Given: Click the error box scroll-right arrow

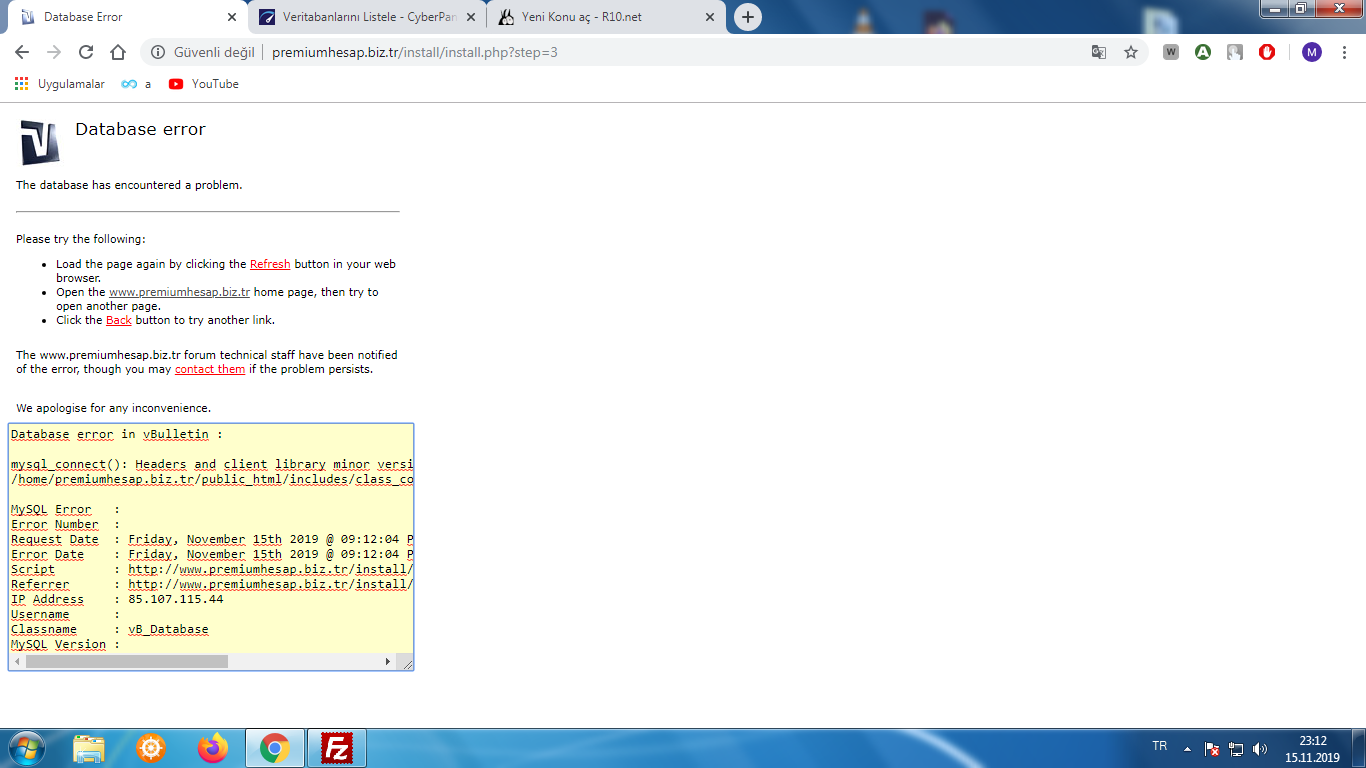Looking at the screenshot, I should coord(388,662).
